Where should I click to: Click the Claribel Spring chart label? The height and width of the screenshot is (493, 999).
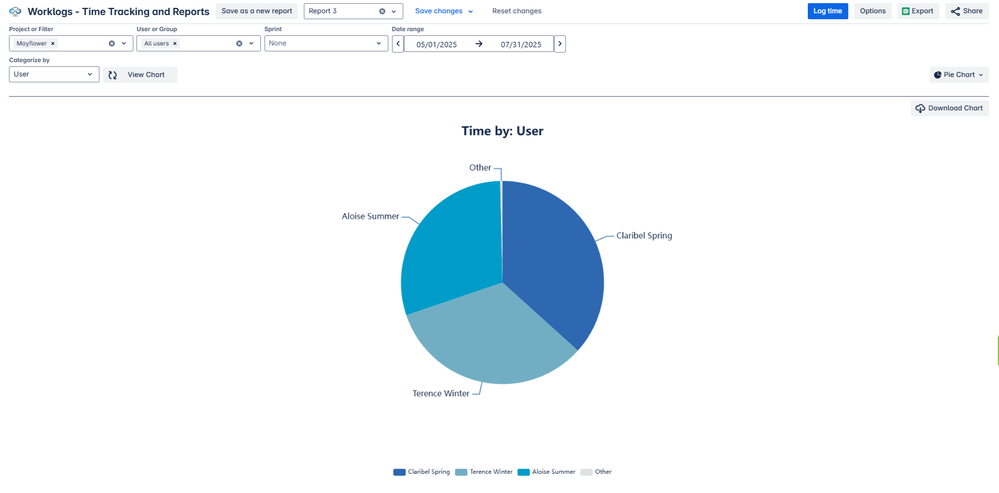click(x=644, y=236)
